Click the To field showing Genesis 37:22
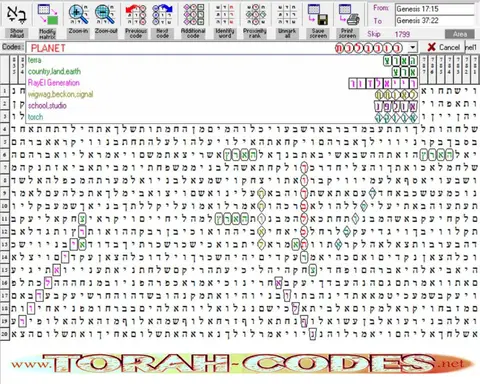 click(x=435, y=21)
